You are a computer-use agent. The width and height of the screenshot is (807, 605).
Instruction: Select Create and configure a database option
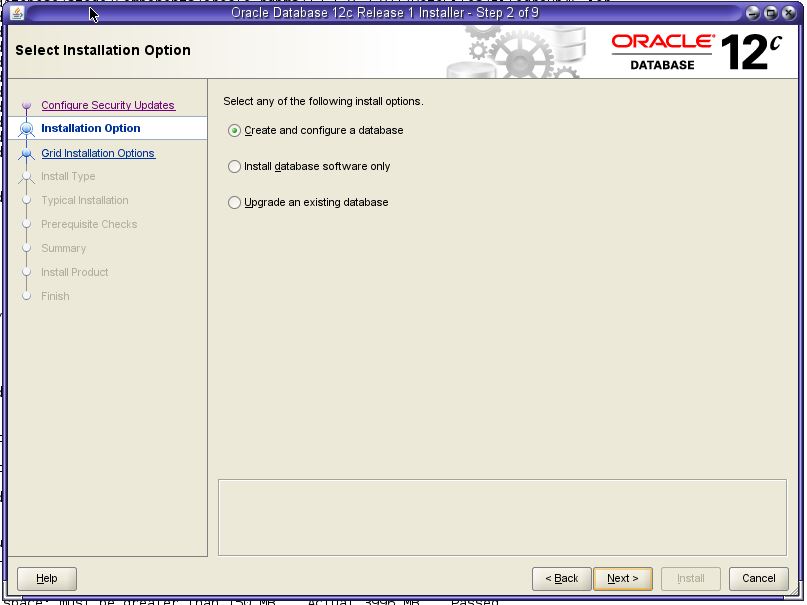315,131
